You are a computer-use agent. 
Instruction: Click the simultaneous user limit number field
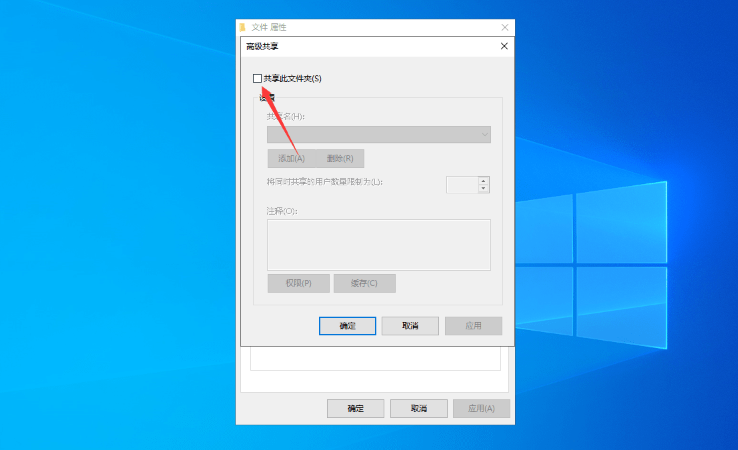[461, 184]
